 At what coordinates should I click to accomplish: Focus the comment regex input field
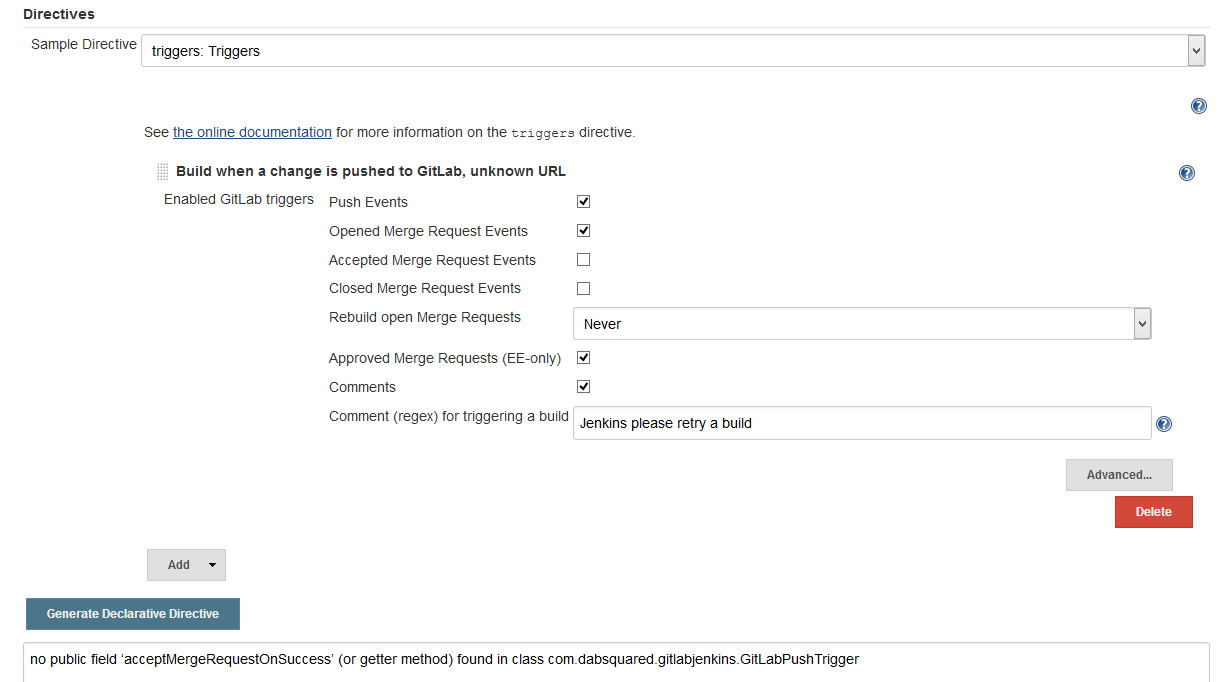tap(862, 423)
